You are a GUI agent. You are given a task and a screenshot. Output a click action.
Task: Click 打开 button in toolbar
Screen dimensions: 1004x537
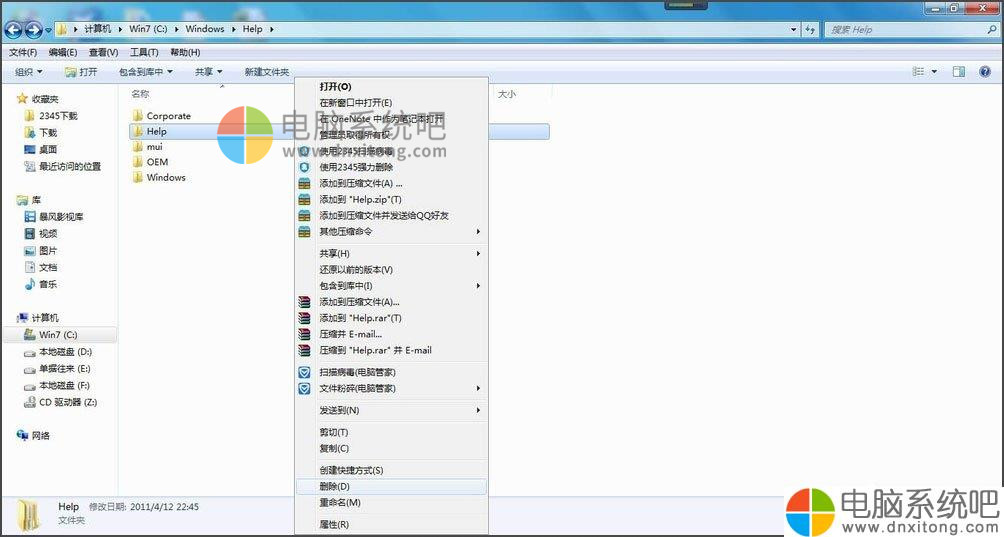coord(81,72)
